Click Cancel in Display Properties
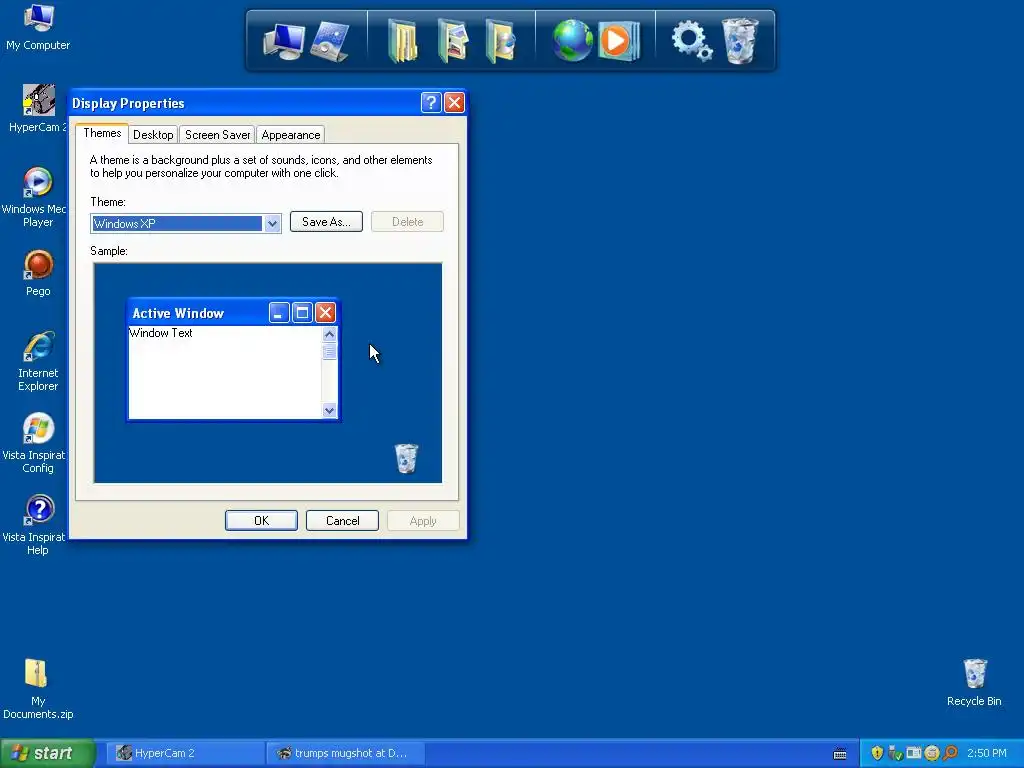The image size is (1024, 768). pyautogui.click(x=342, y=520)
